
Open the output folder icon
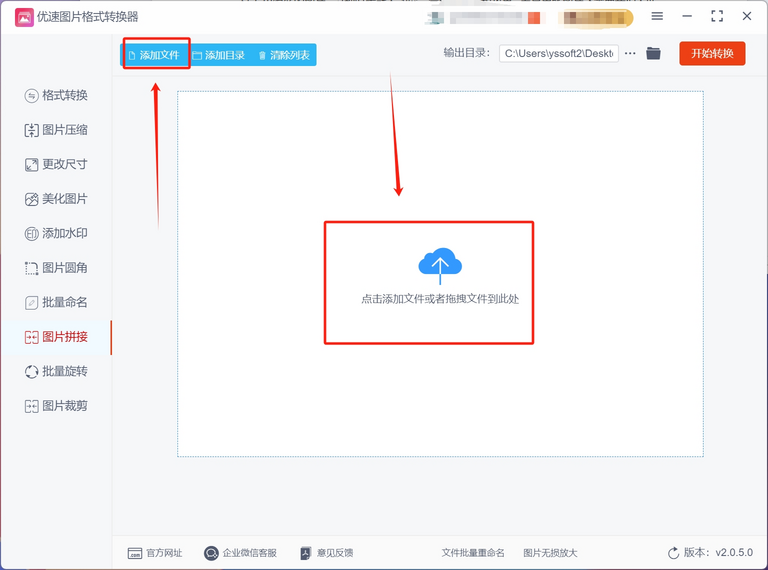point(653,53)
